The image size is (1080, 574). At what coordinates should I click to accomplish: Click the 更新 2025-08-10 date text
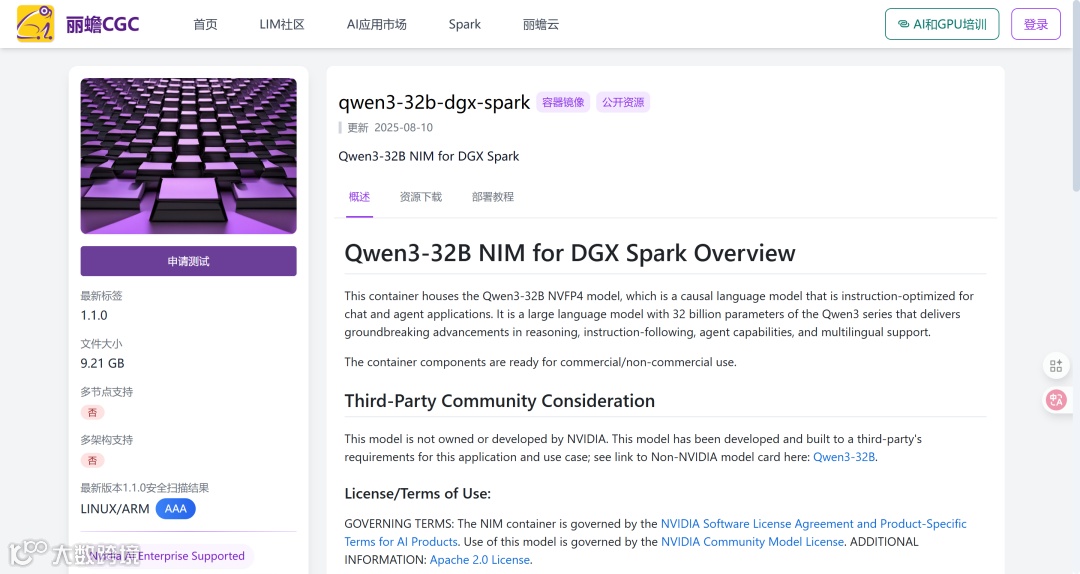pos(390,127)
